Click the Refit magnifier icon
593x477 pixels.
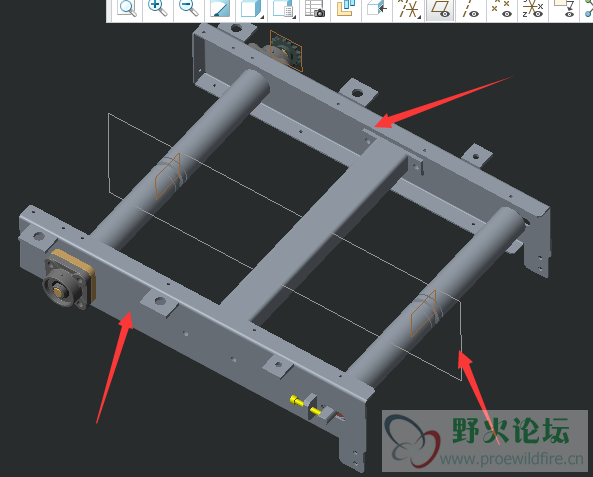tap(127, 8)
